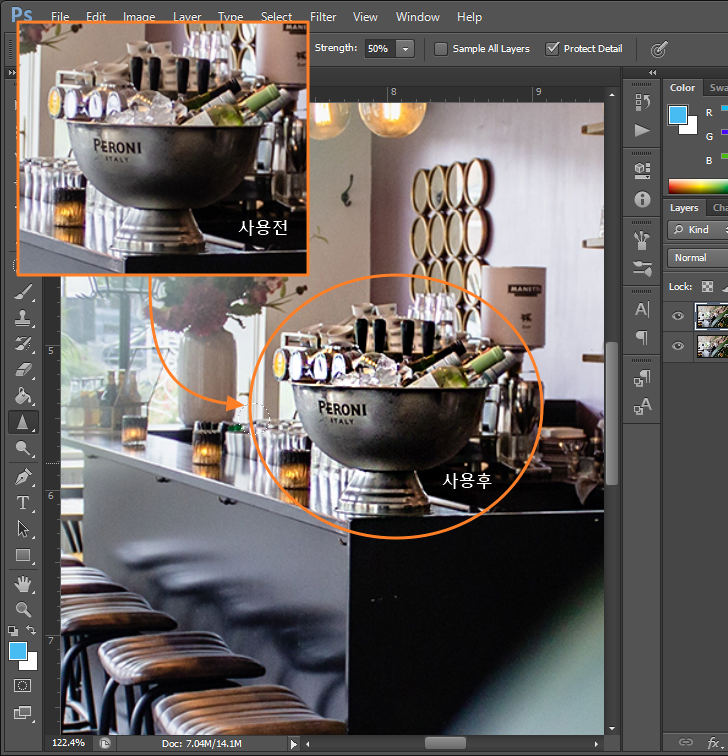728x756 pixels.
Task: Toggle Quick Mask mode
Action: click(x=23, y=685)
